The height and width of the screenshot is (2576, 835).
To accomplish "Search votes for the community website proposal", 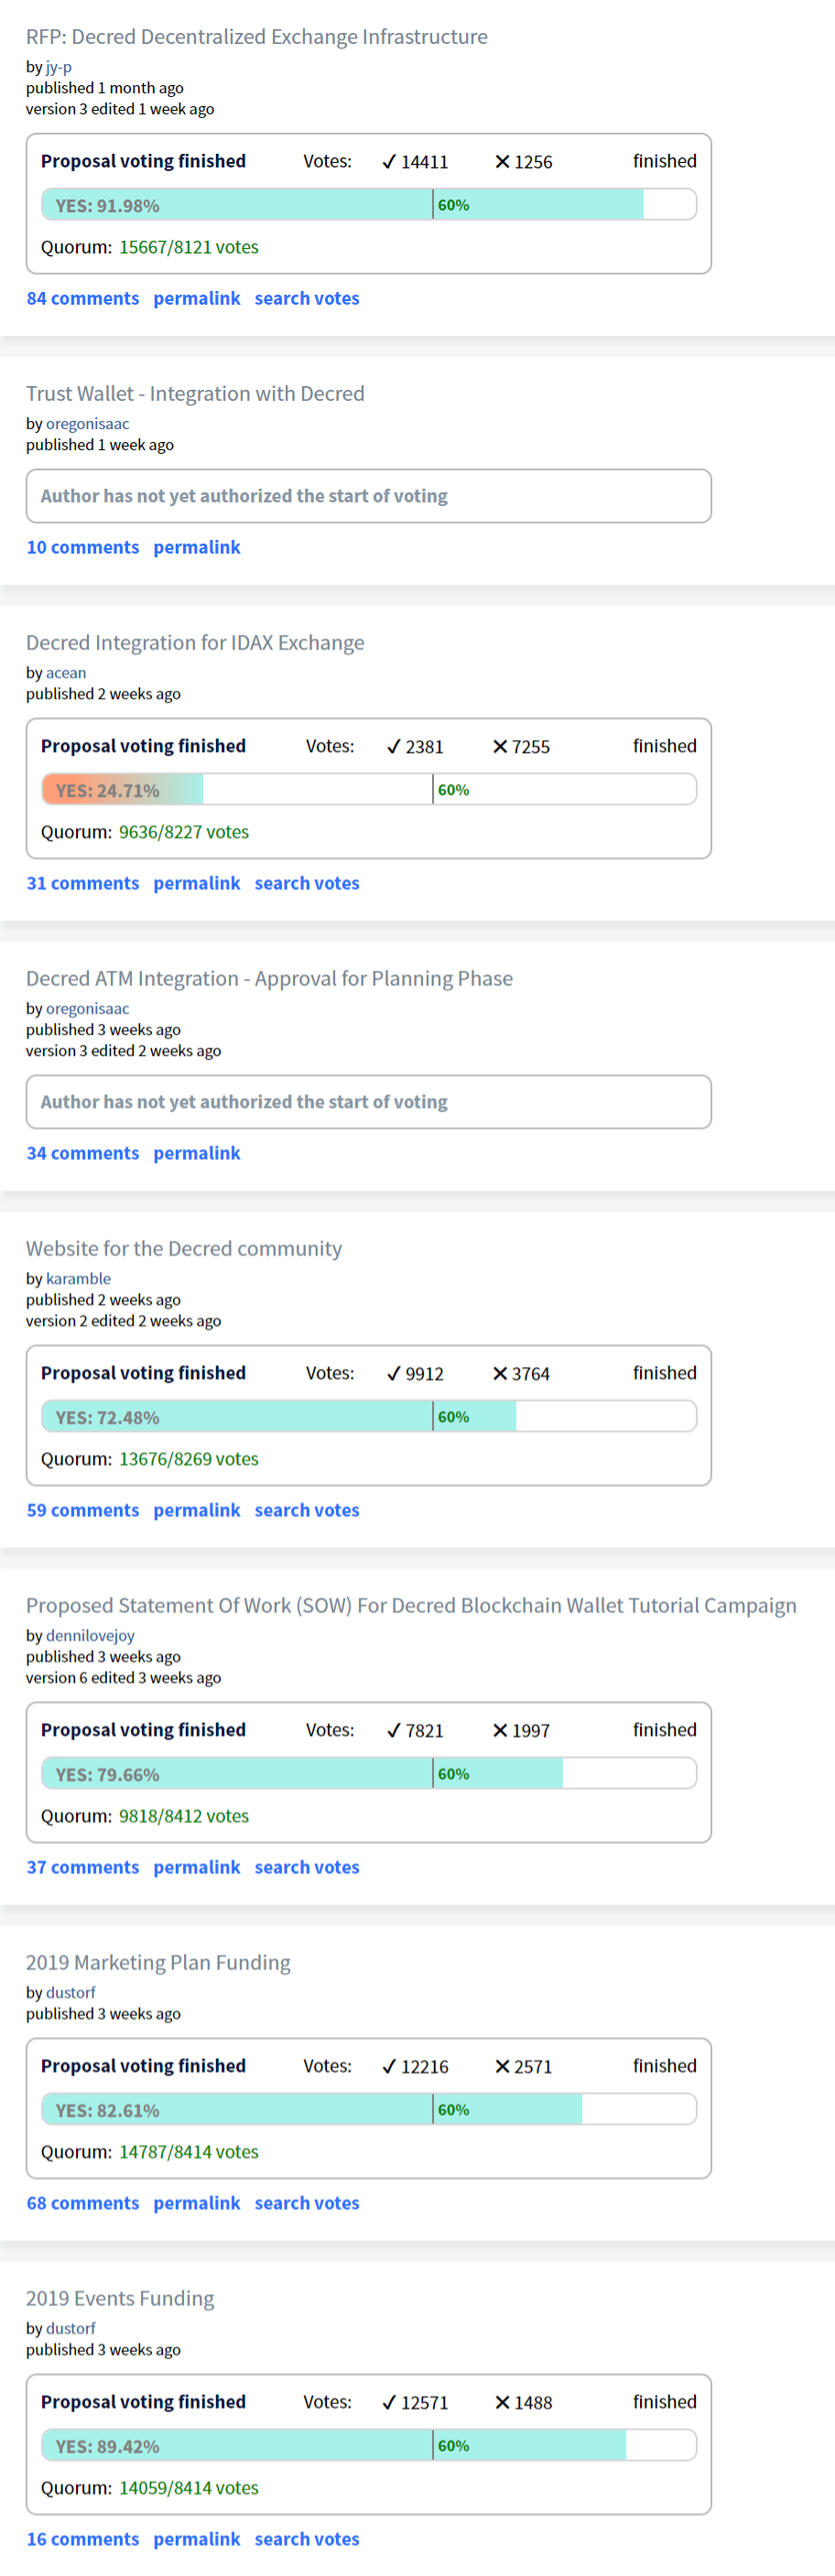I will [307, 1510].
